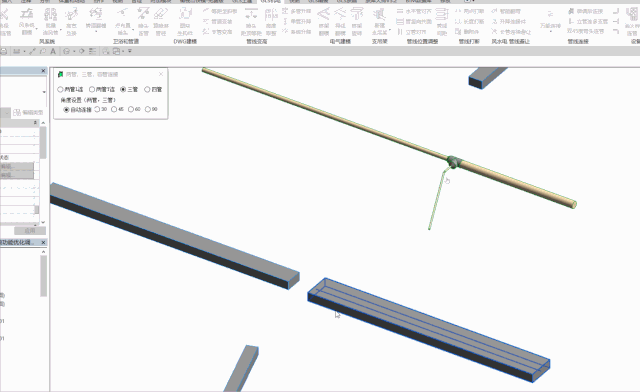The height and width of the screenshot is (392, 640).
Task: Click the 立管连多支管 tool
Action: pyautogui.click(x=588, y=21)
